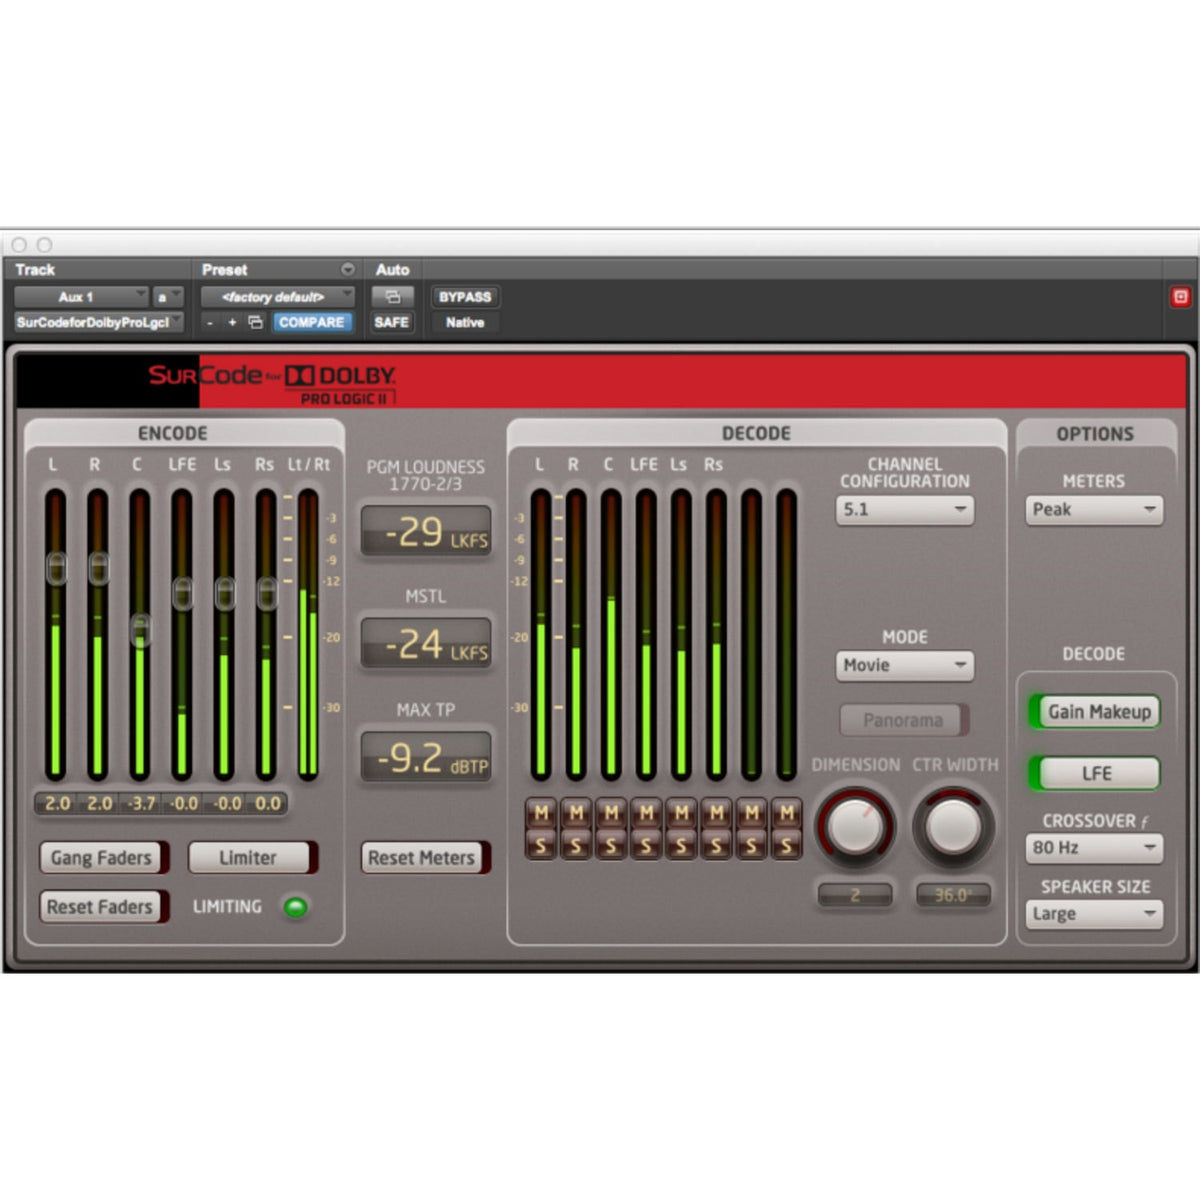Click the encode LFE channel fader handle

182,593
